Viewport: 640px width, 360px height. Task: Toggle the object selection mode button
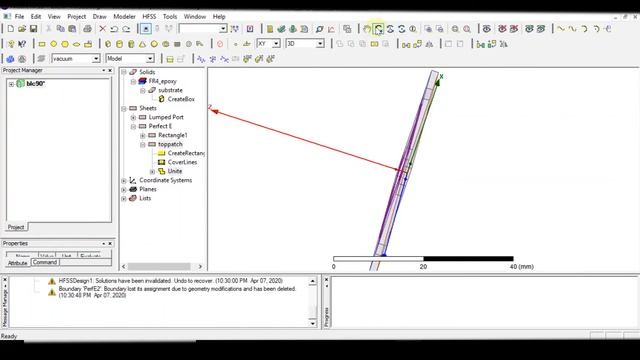tap(146, 29)
